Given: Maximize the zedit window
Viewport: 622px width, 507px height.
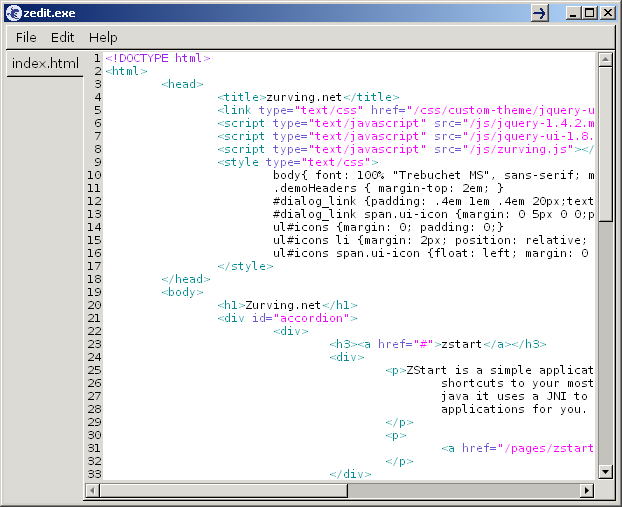Looking at the screenshot, I should pyautogui.click(x=589, y=13).
